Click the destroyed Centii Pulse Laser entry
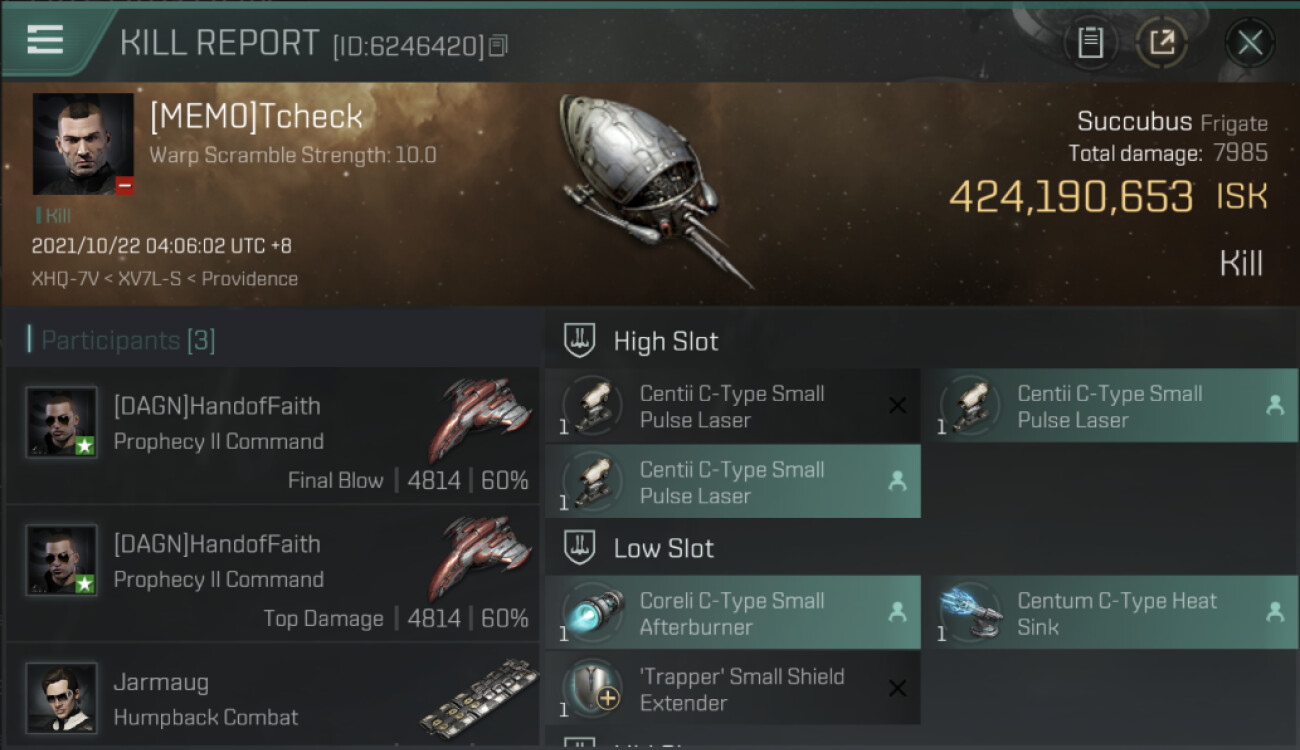This screenshot has width=1300, height=750. pos(733,406)
